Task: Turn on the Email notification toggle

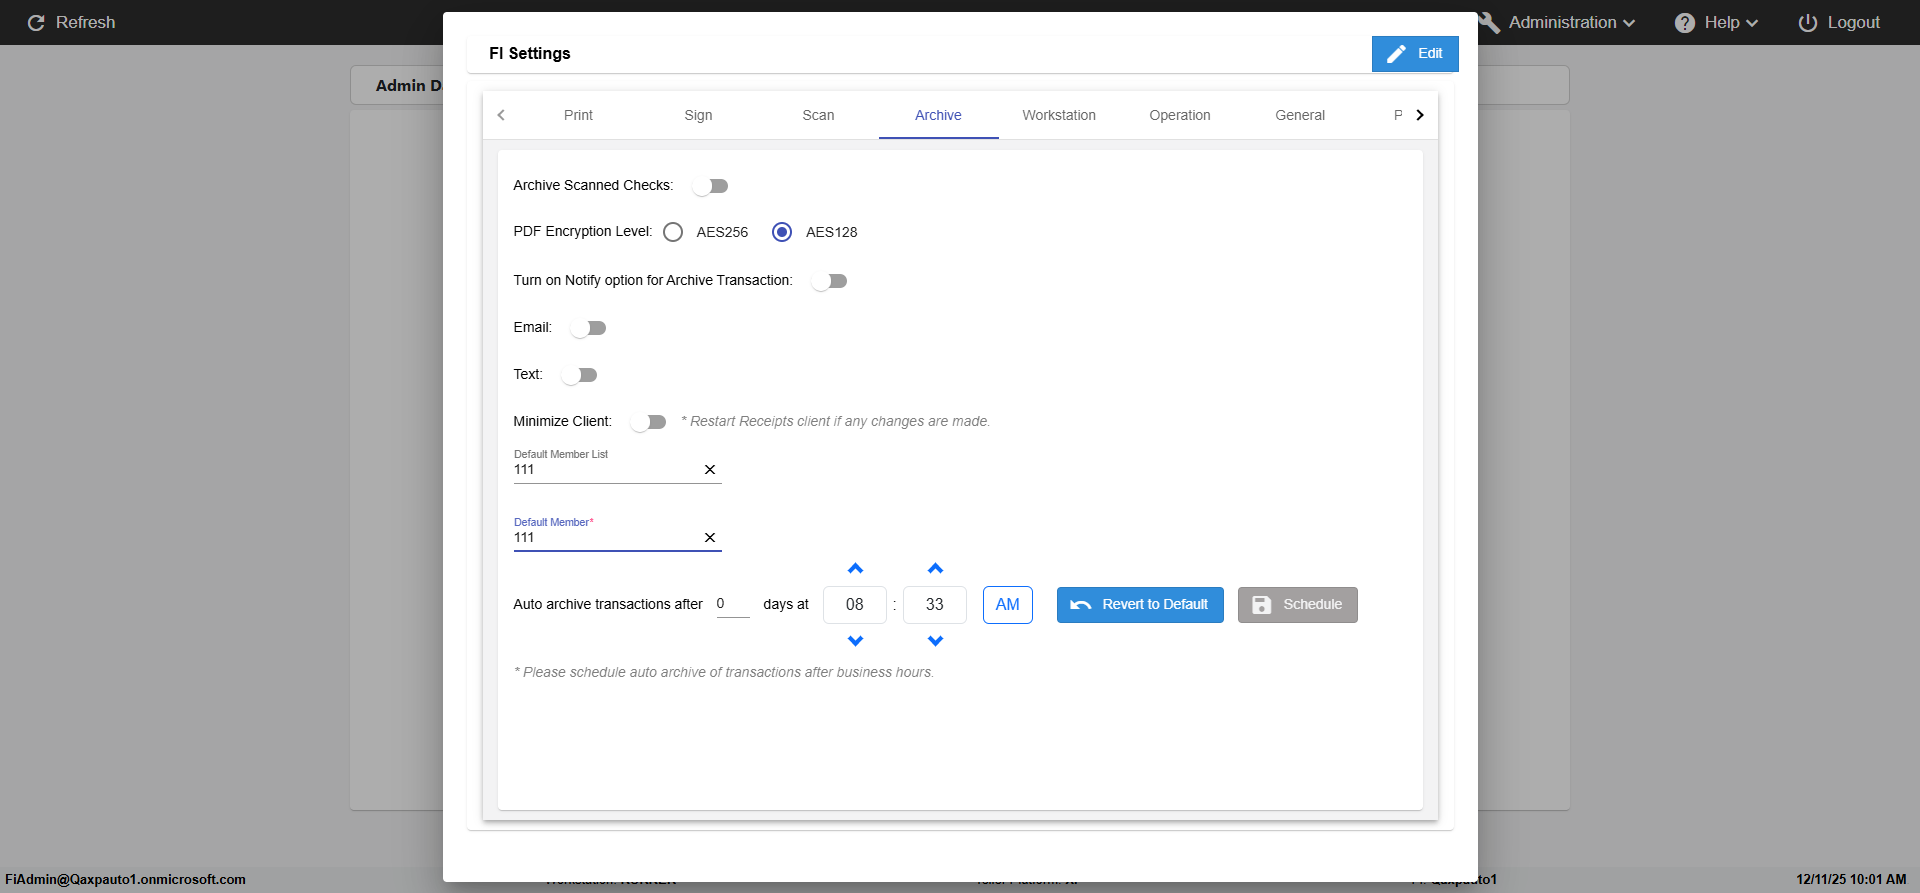Action: click(588, 328)
